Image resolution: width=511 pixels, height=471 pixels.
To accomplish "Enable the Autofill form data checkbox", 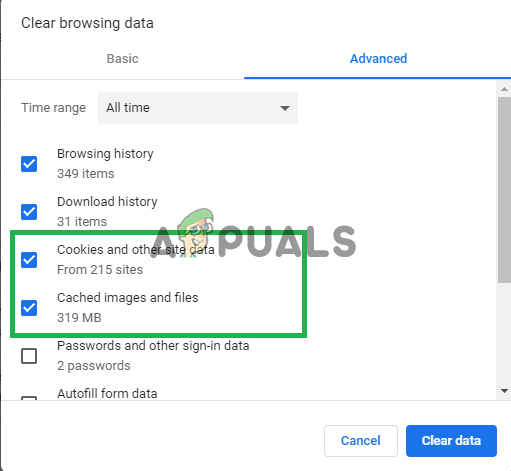I will click(x=29, y=398).
